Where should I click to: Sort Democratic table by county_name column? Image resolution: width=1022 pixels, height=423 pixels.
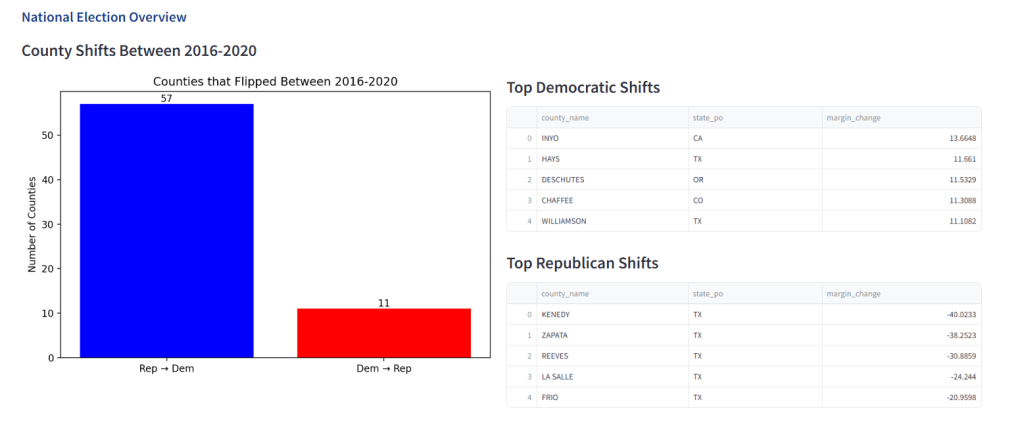tap(565, 118)
